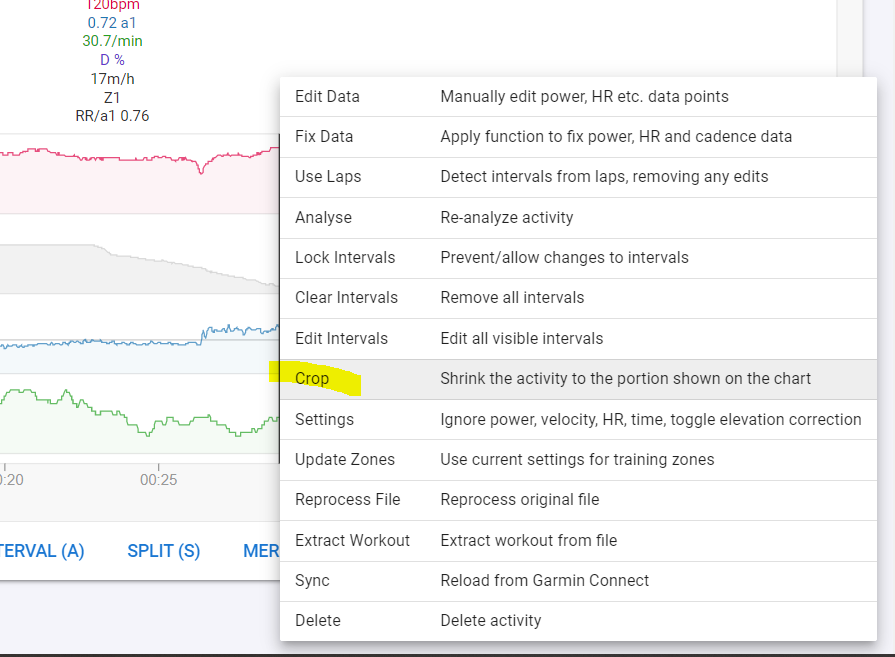Viewport: 895px width, 657px height.
Task: Click the SPLIT (S) button
Action: pyautogui.click(x=164, y=551)
